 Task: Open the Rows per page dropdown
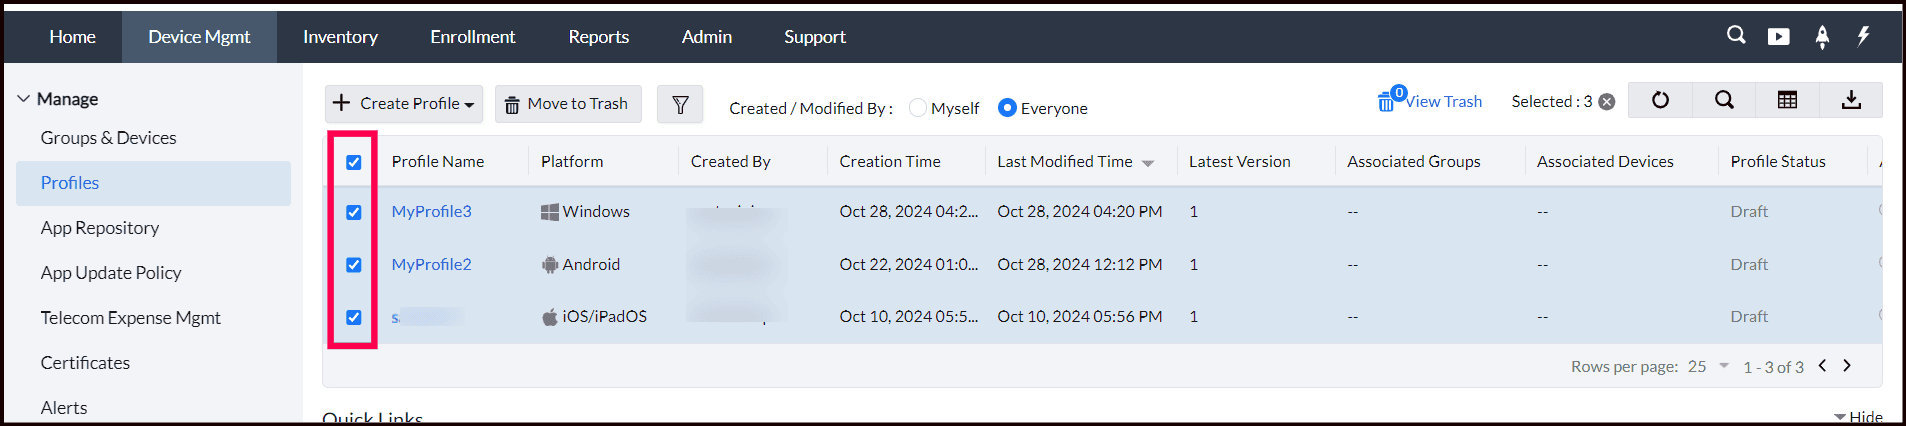click(x=1708, y=366)
